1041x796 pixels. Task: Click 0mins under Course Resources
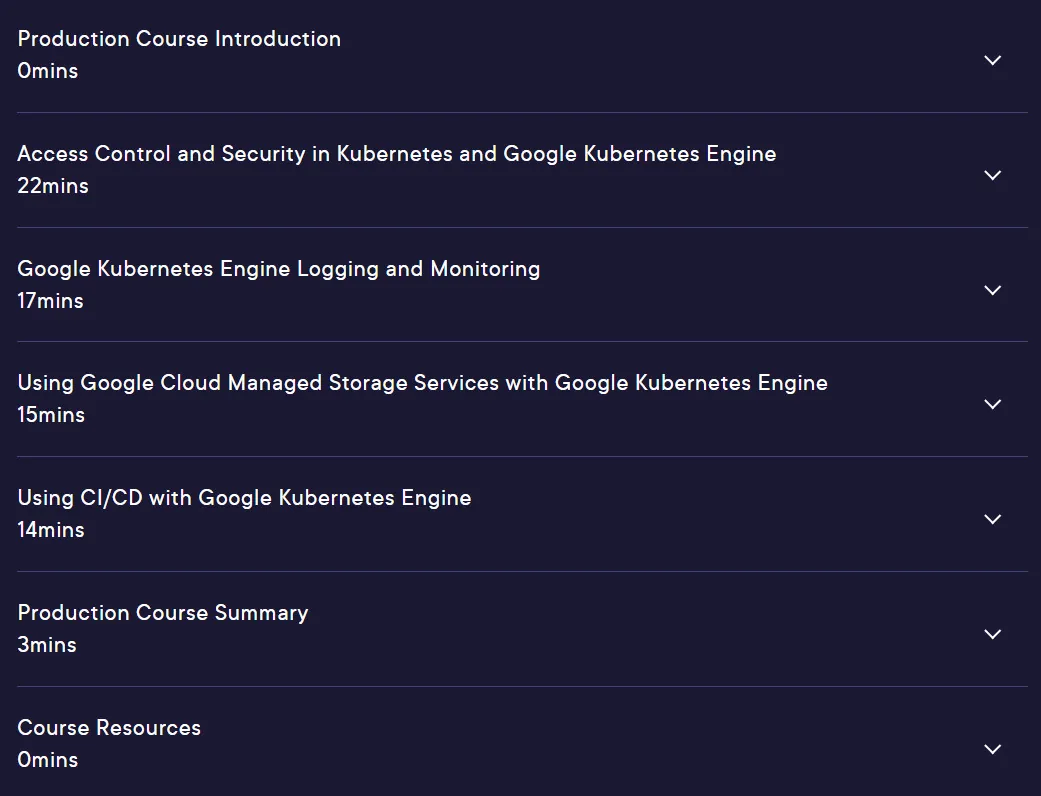pos(48,759)
